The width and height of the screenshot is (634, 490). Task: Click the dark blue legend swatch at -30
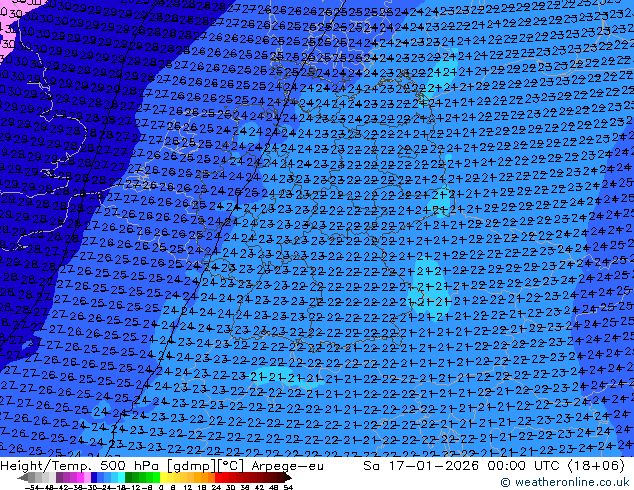pos(94,477)
